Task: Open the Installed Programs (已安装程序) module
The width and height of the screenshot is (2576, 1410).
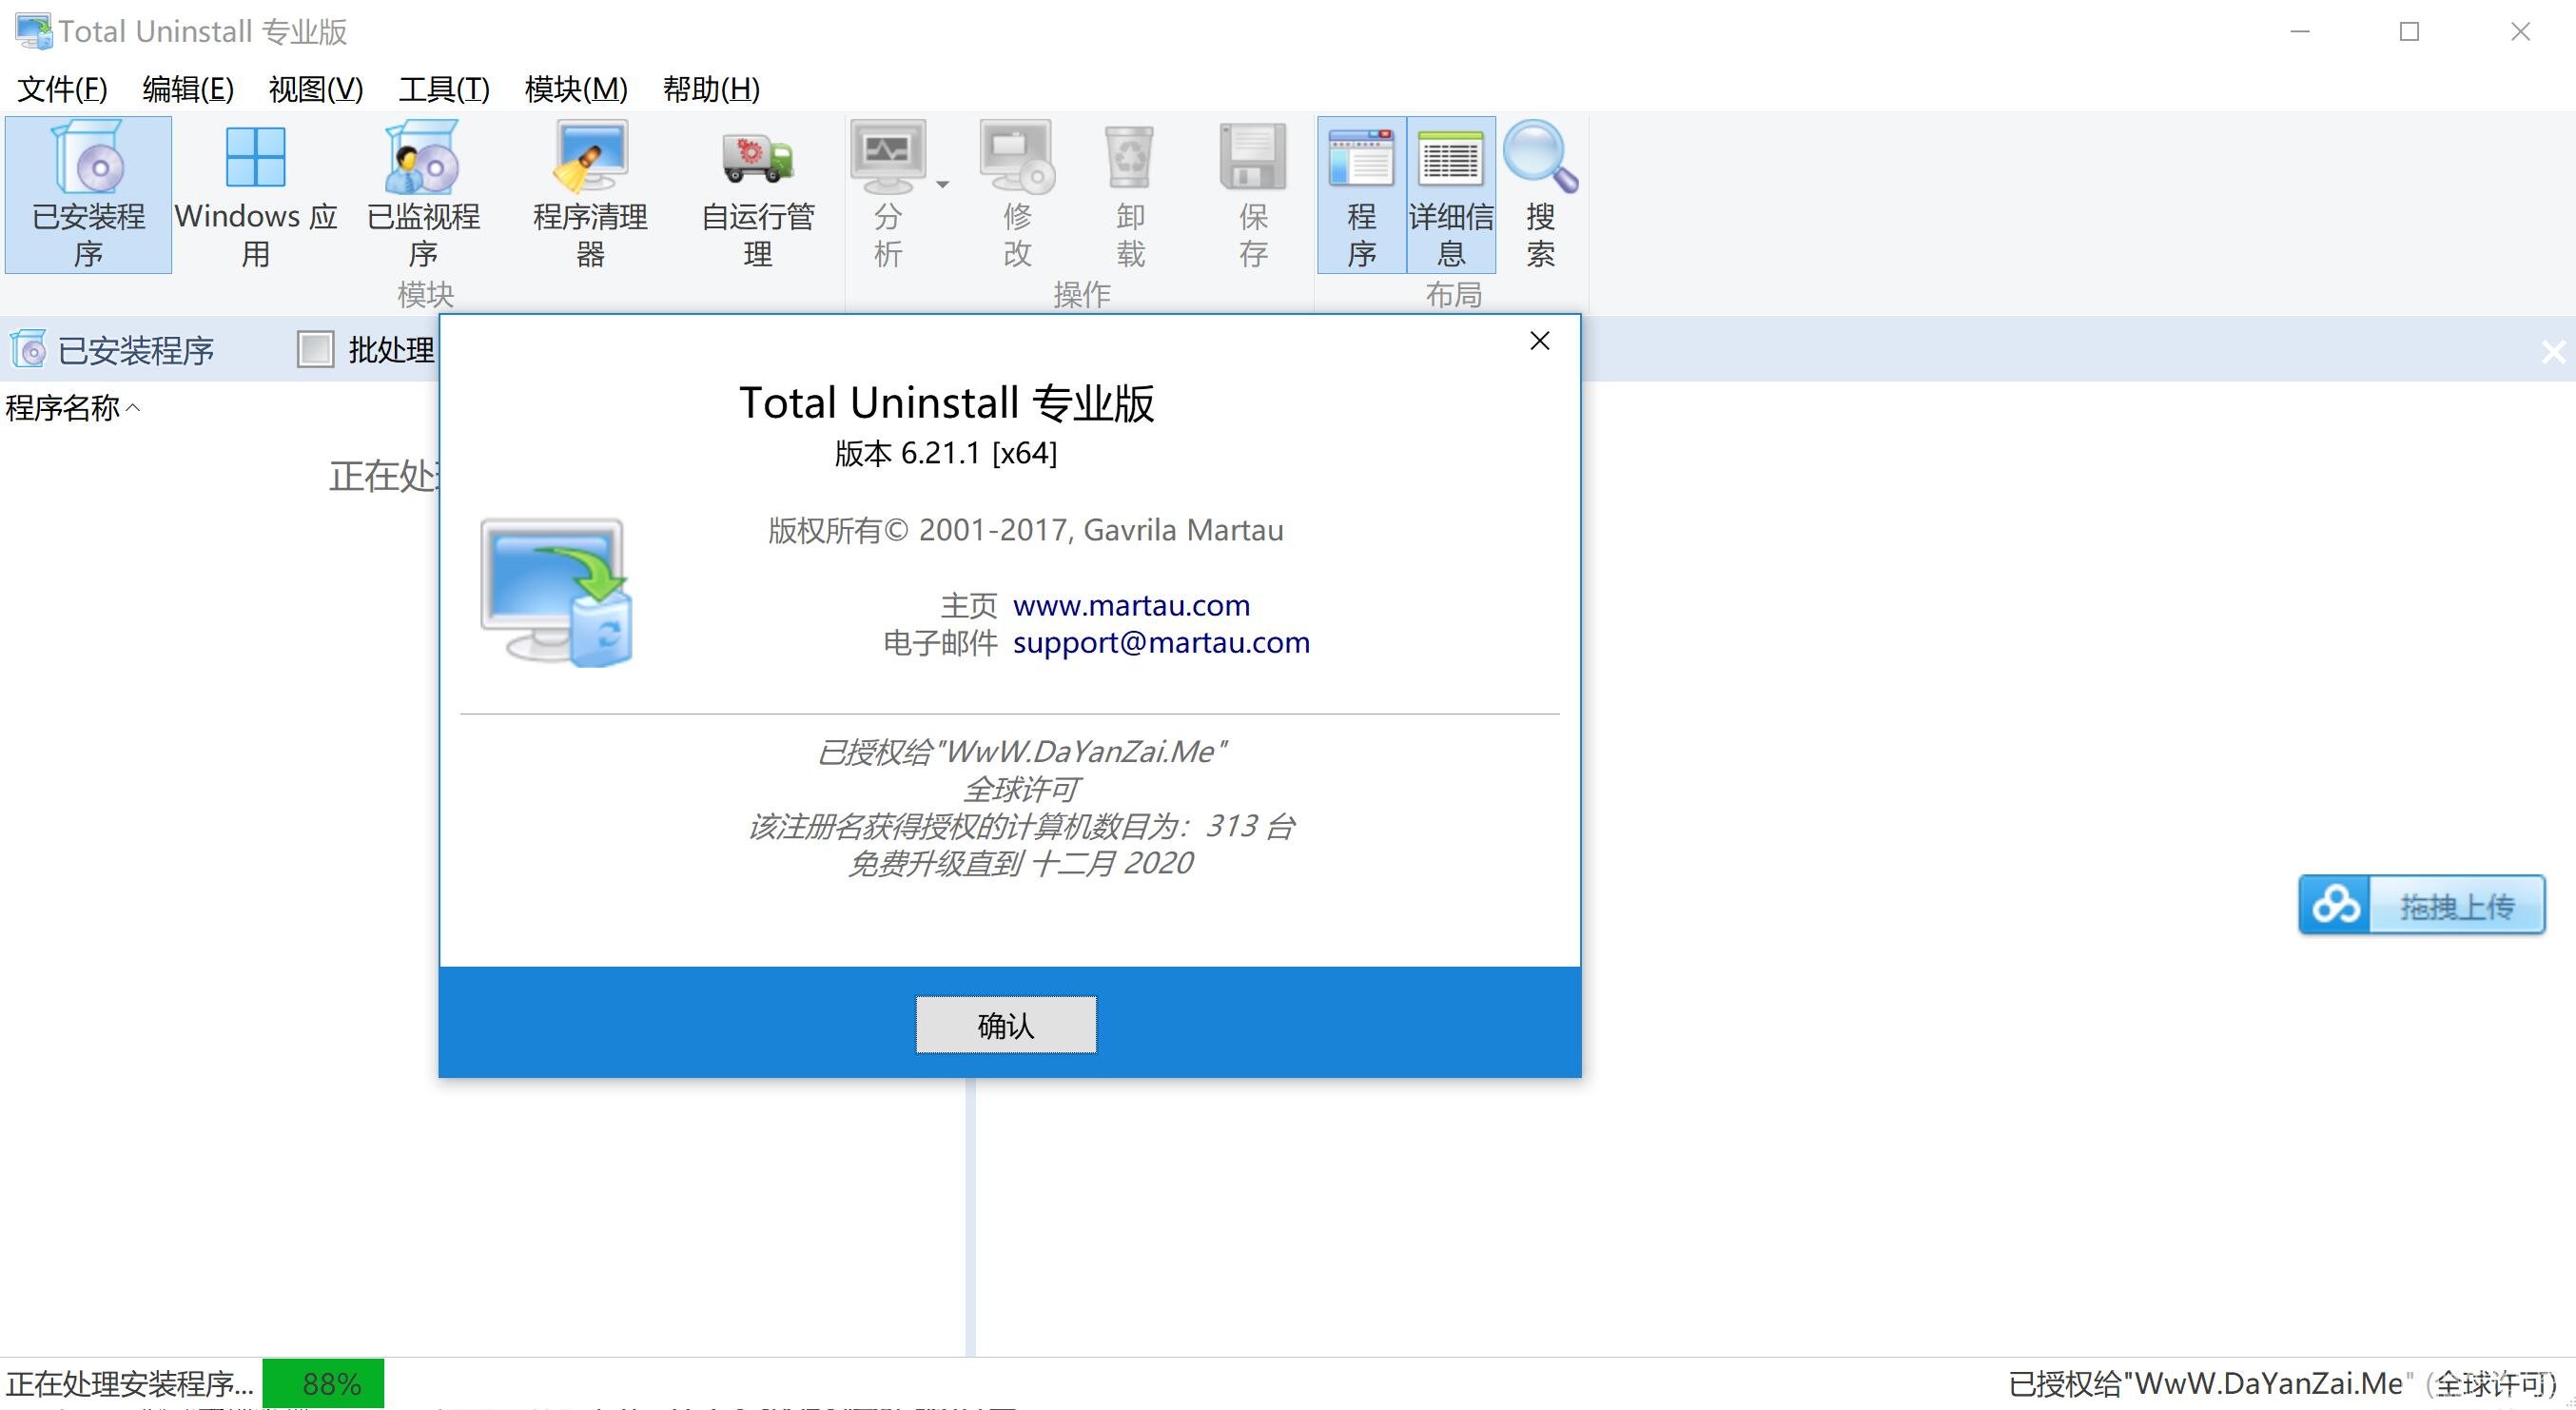Action: click(88, 195)
